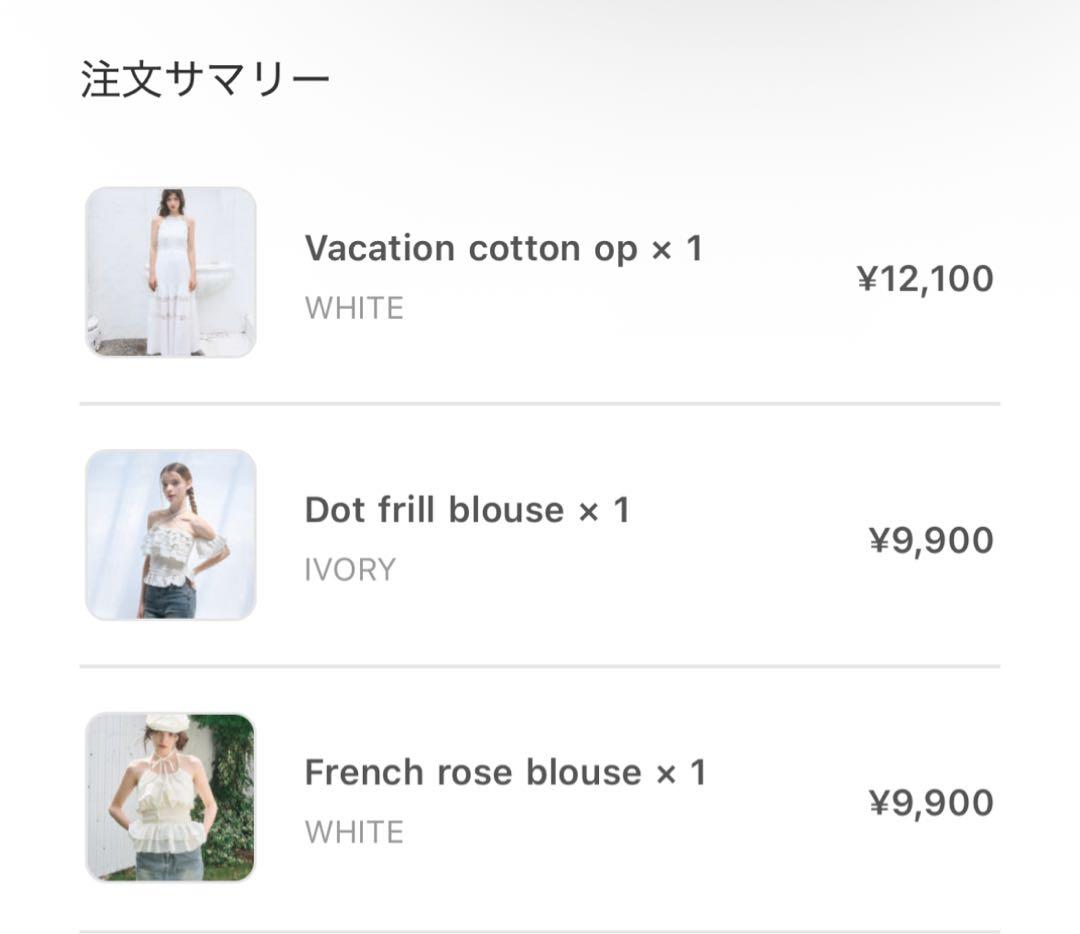This screenshot has width=1080, height=934.
Task: View the French rose blouse thumbnail
Action: pyautogui.click(x=171, y=797)
